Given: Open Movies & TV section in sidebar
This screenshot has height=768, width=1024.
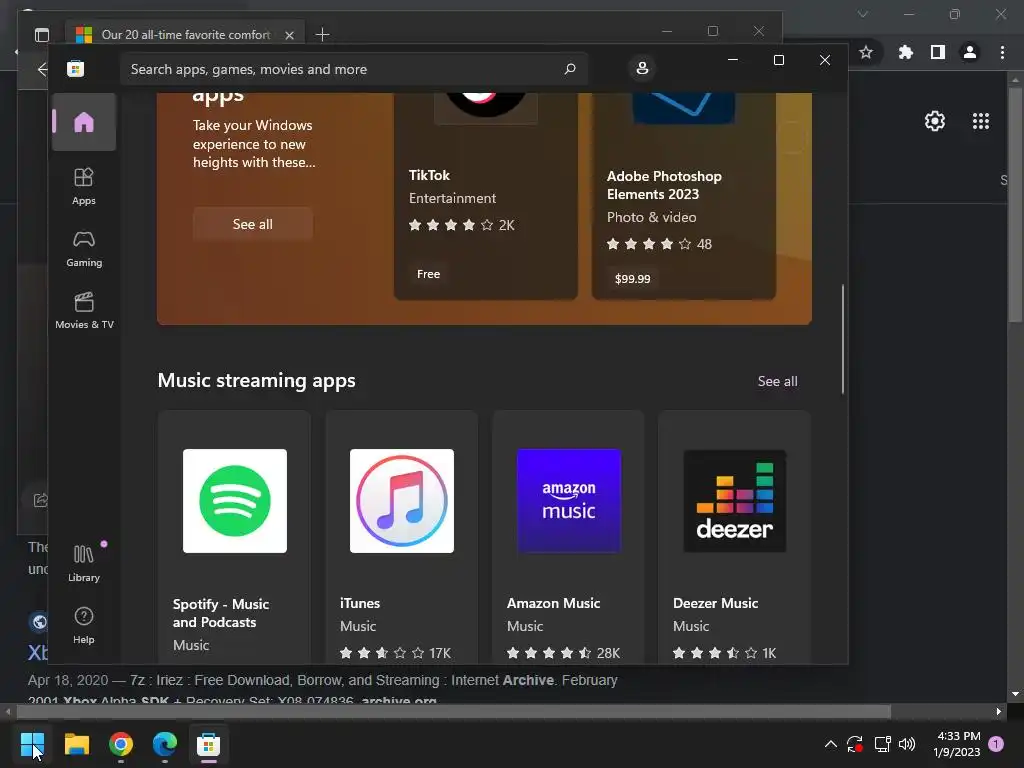Looking at the screenshot, I should [x=84, y=310].
